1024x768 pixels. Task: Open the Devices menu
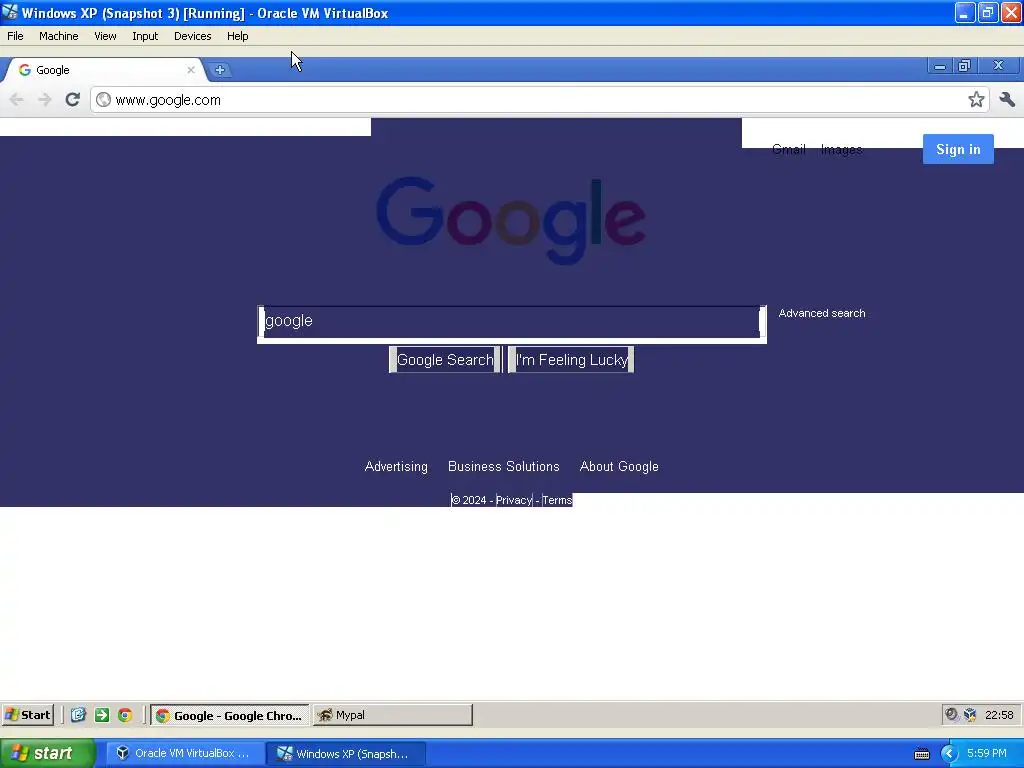pos(193,36)
